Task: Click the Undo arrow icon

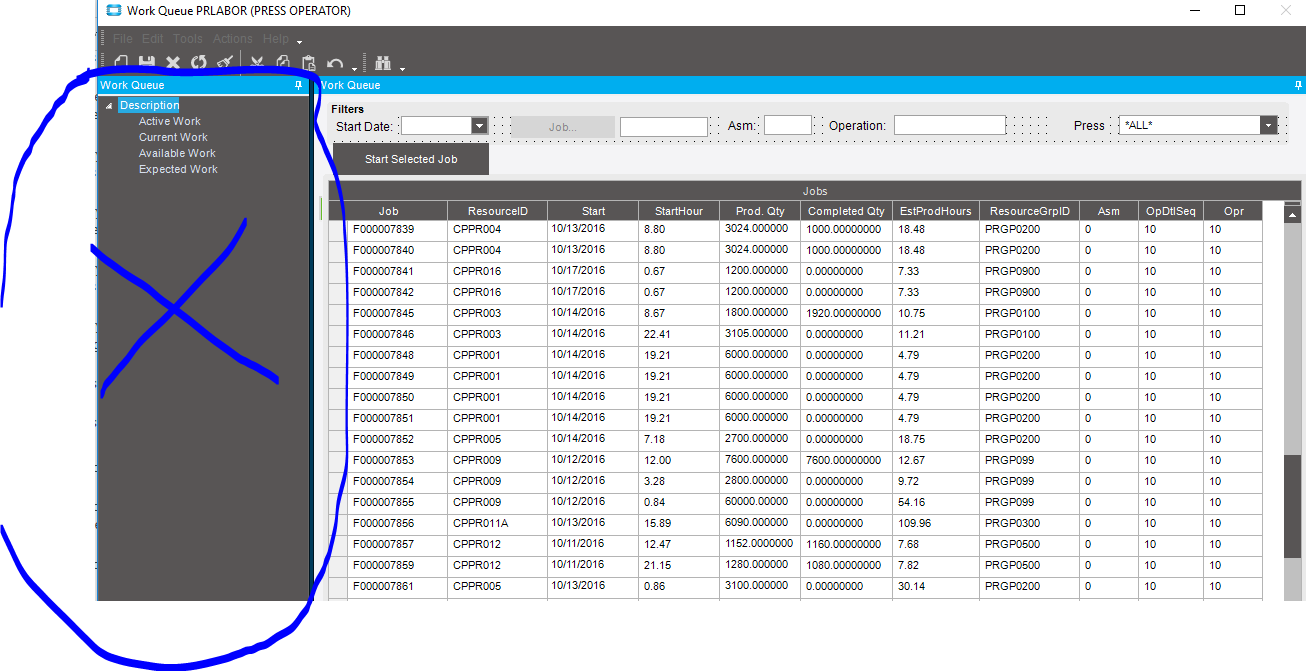Action: 335,63
